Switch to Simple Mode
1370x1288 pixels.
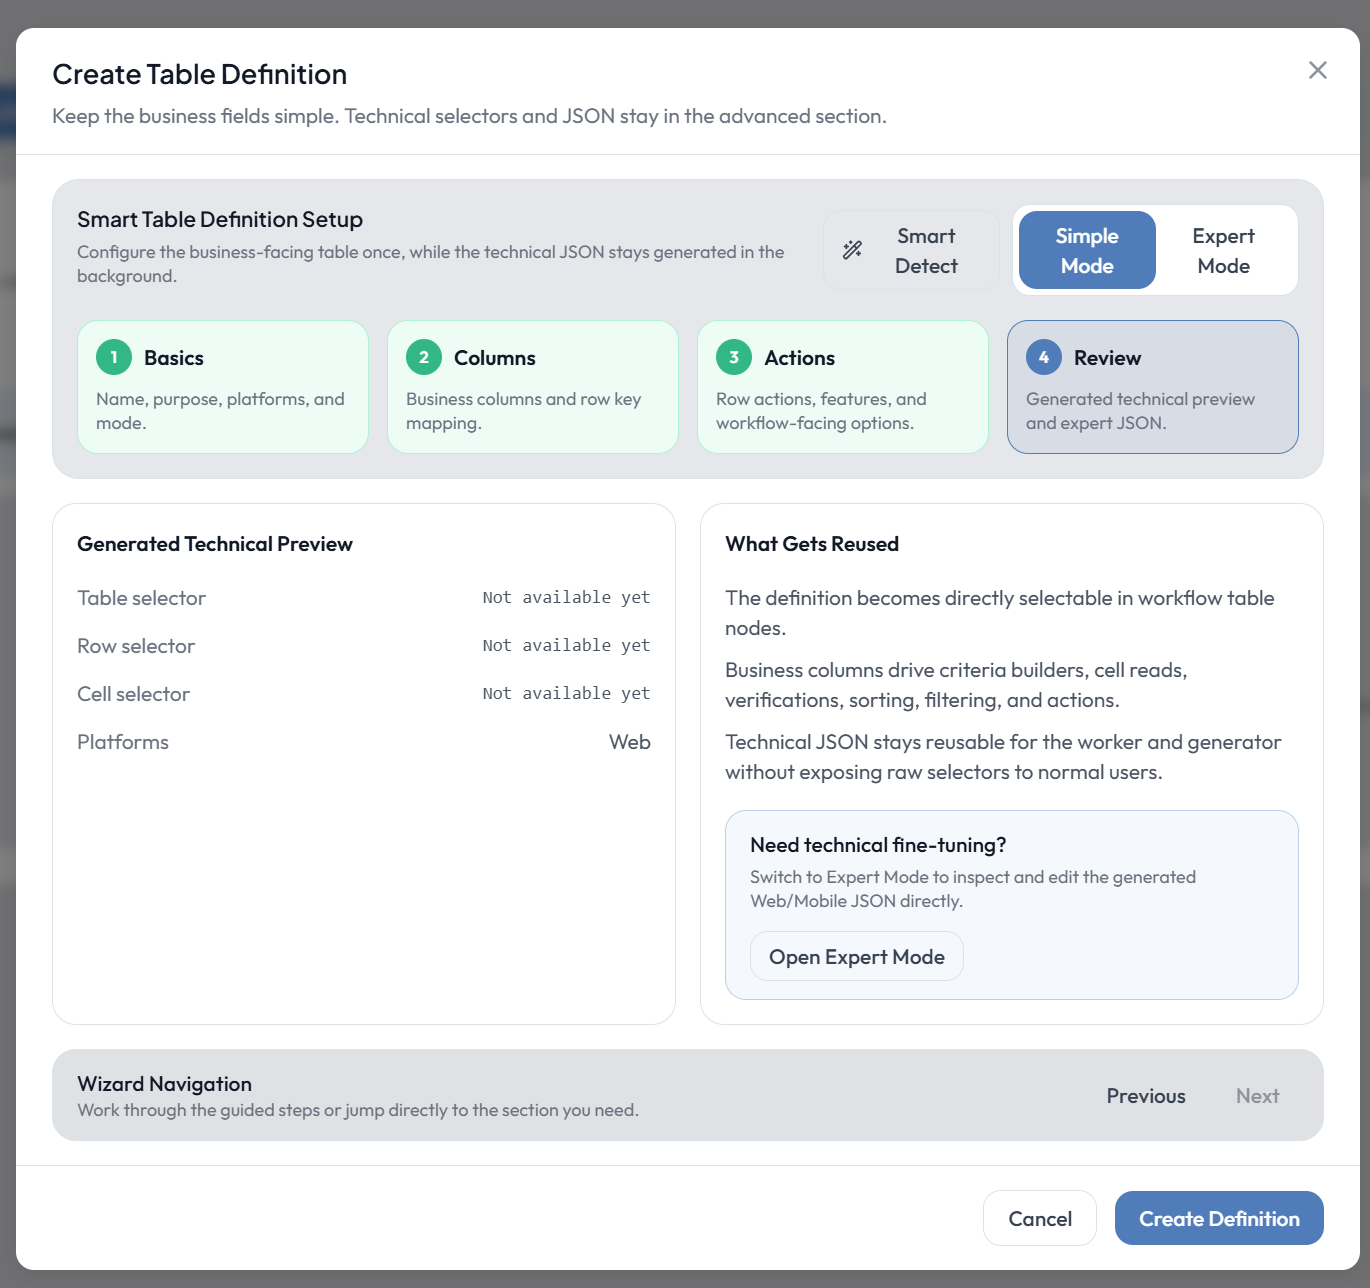coord(1087,250)
